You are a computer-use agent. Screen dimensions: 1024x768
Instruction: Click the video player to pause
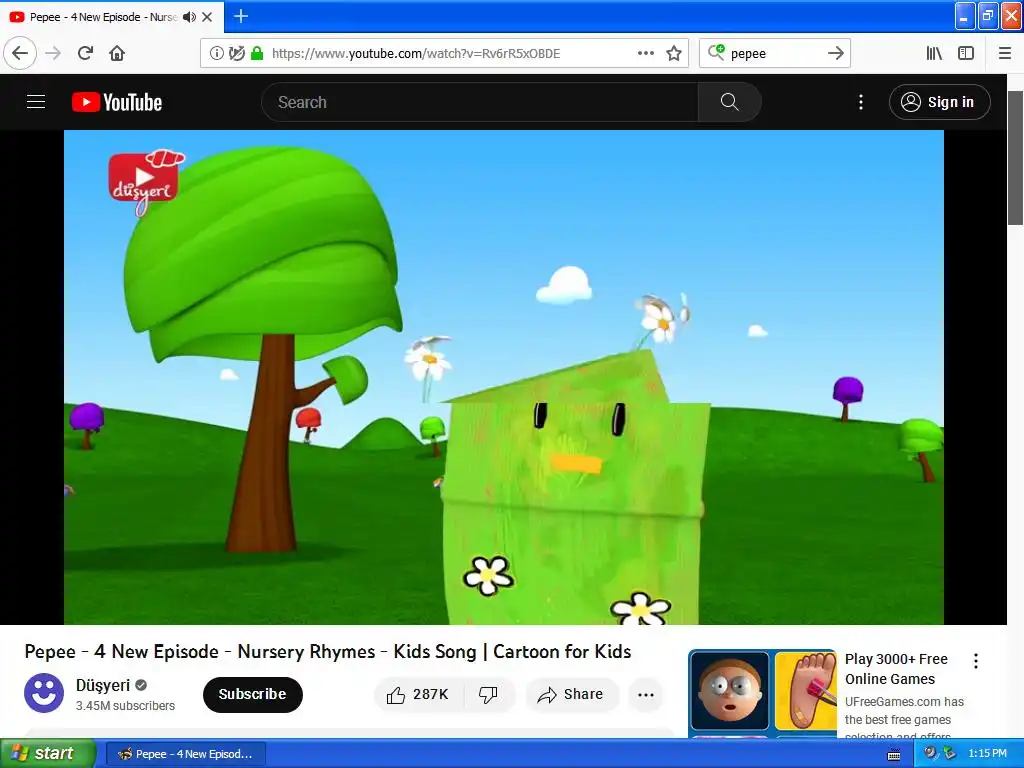click(x=504, y=377)
